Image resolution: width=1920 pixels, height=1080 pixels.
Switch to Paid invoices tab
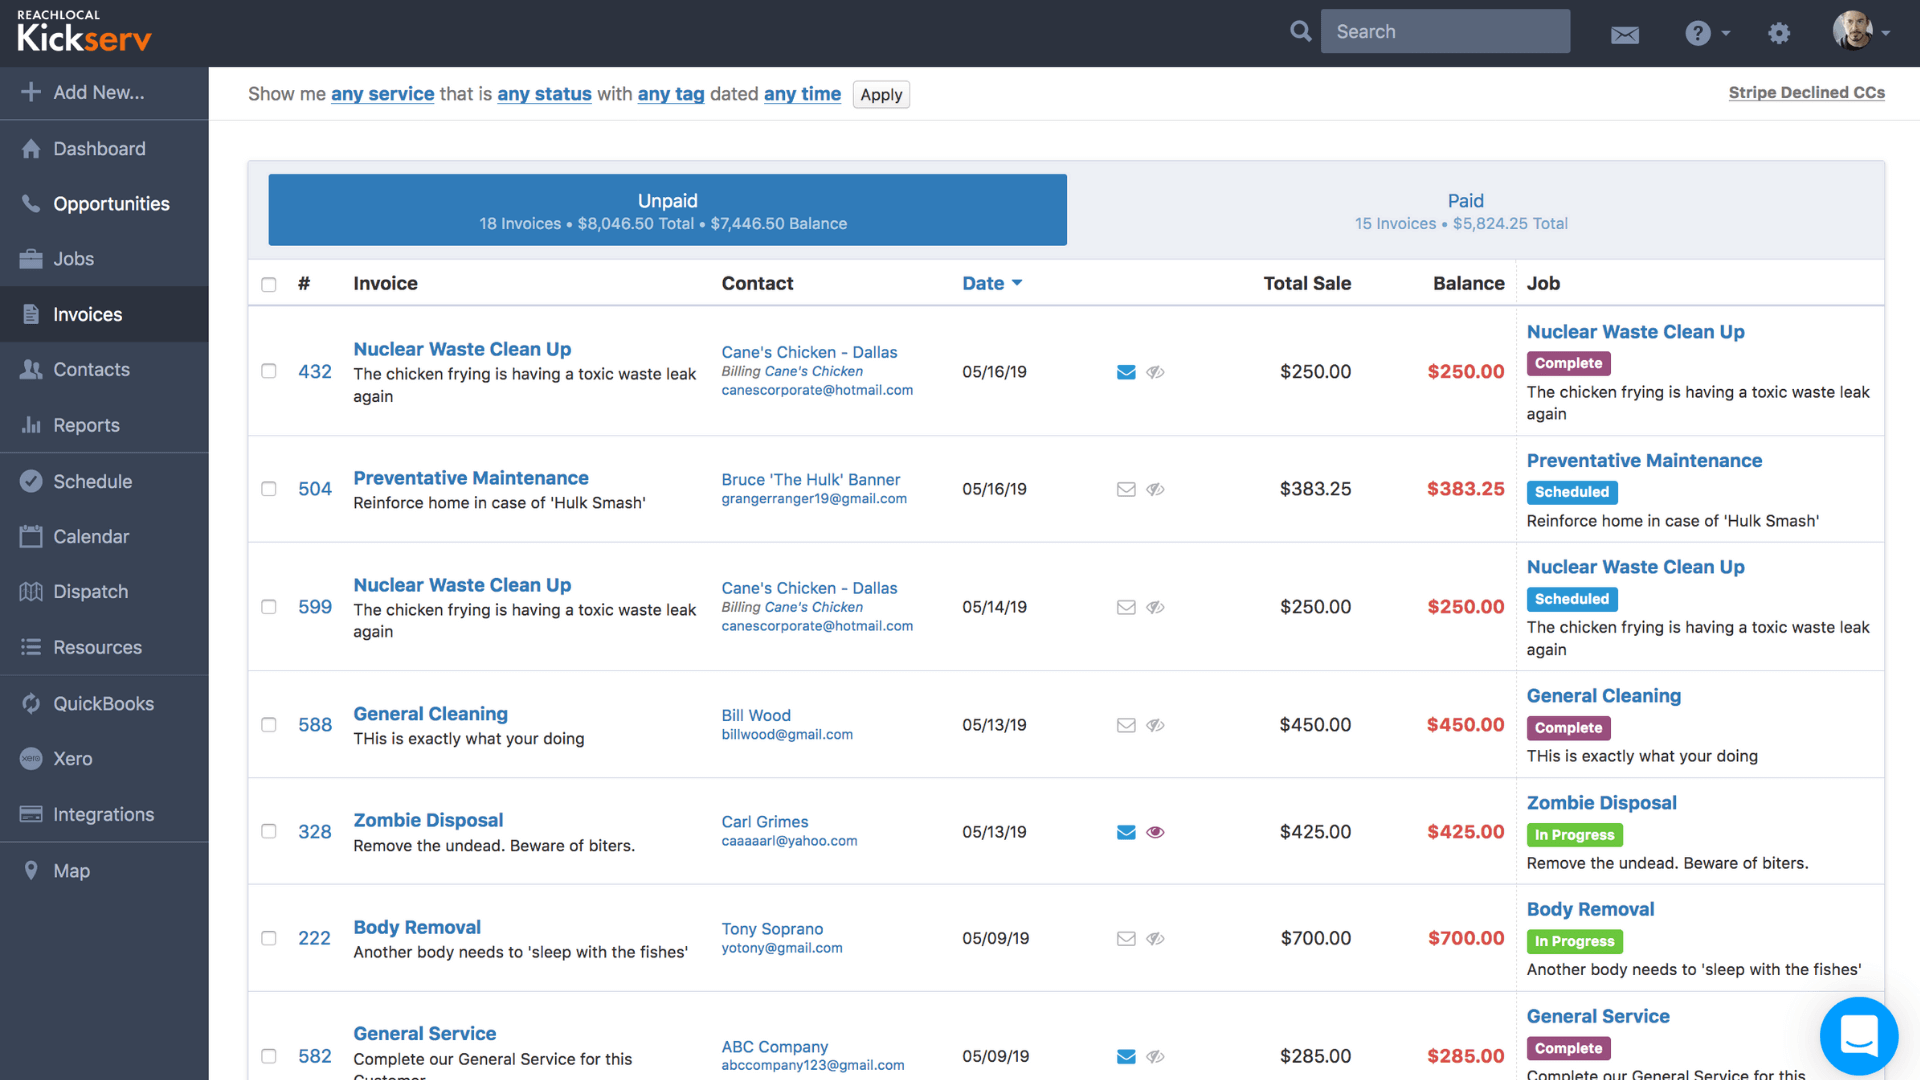point(1461,208)
